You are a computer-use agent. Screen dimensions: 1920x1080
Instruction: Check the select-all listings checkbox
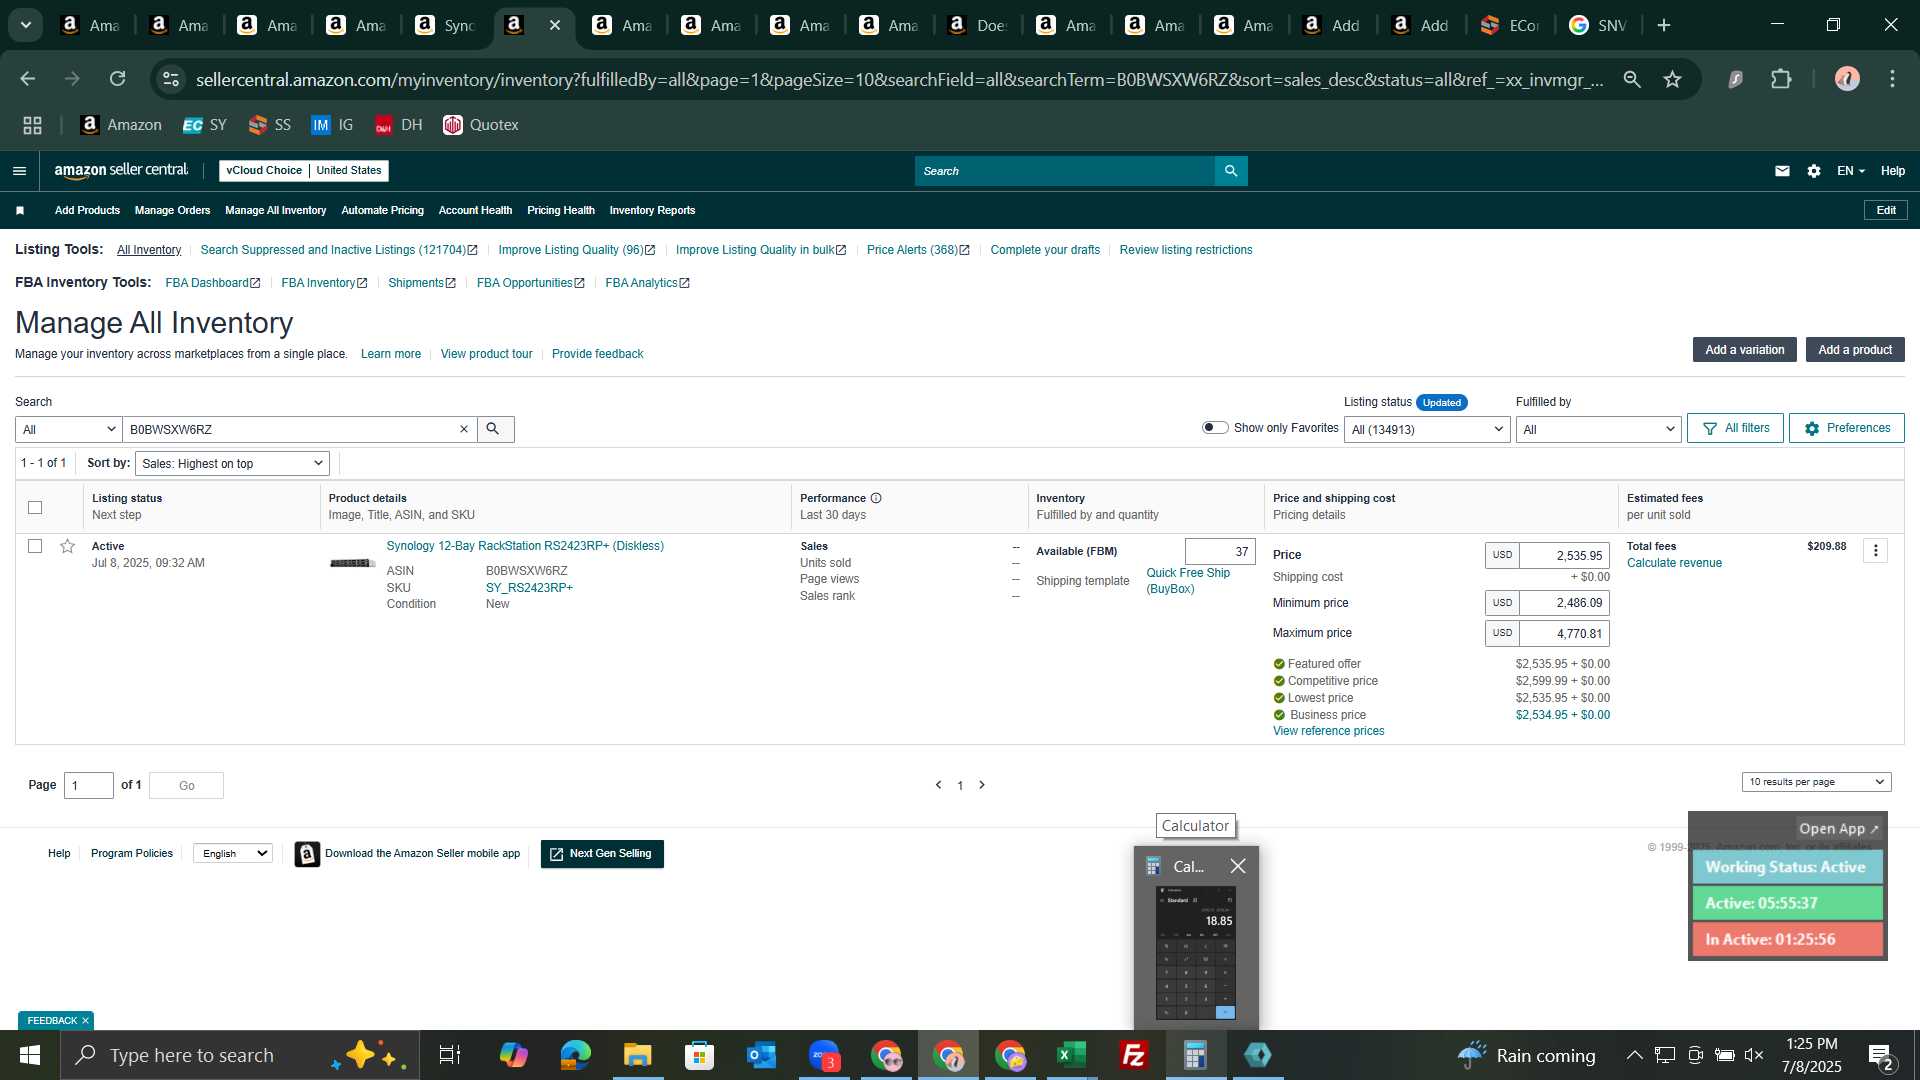pyautogui.click(x=35, y=507)
